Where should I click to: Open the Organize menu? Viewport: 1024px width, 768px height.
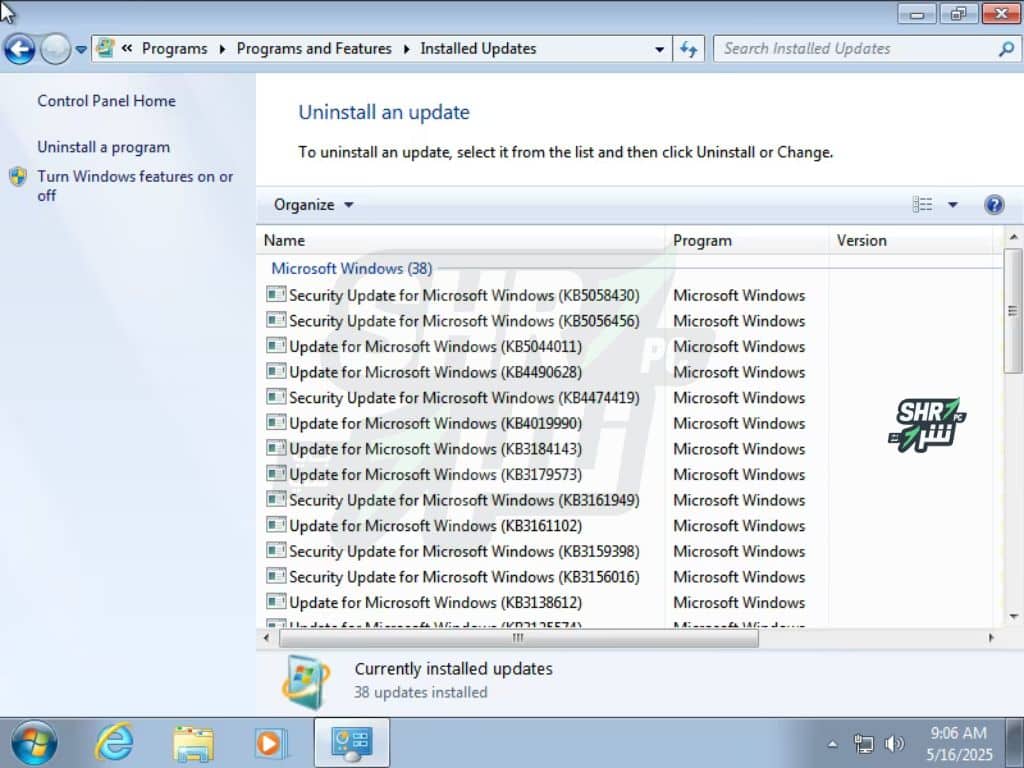[x=313, y=205]
